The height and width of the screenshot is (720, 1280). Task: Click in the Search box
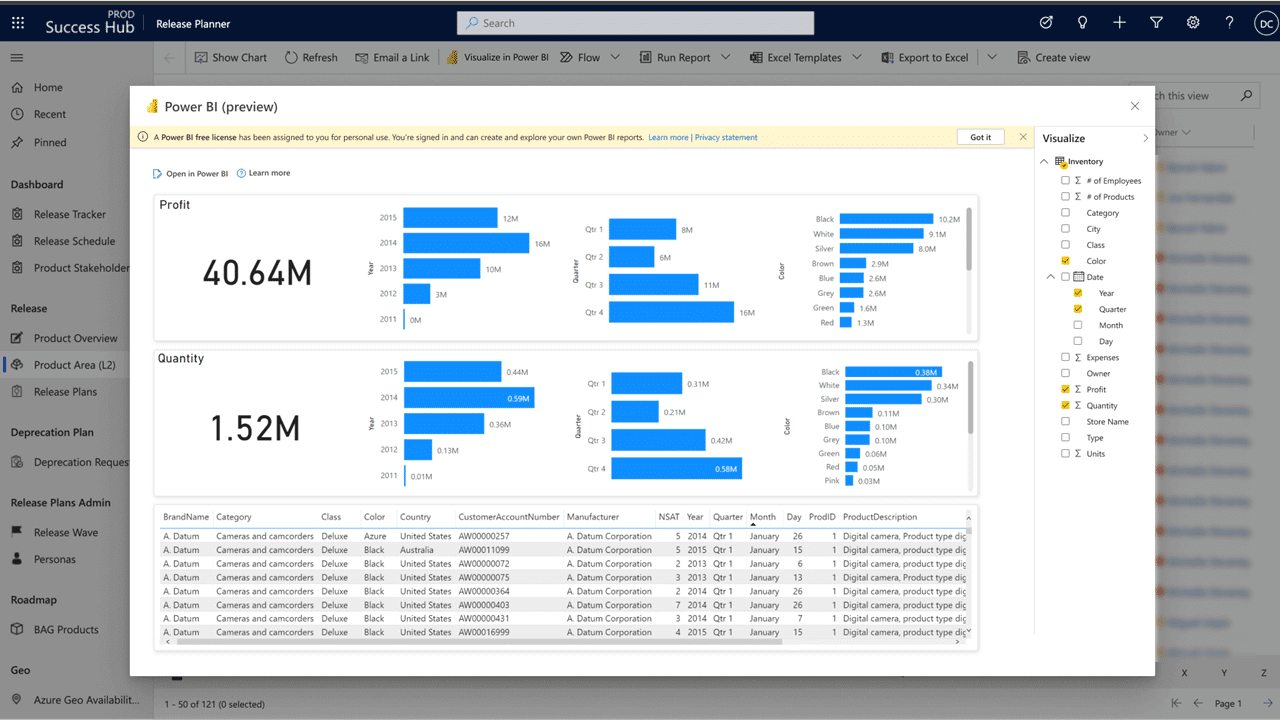click(635, 23)
